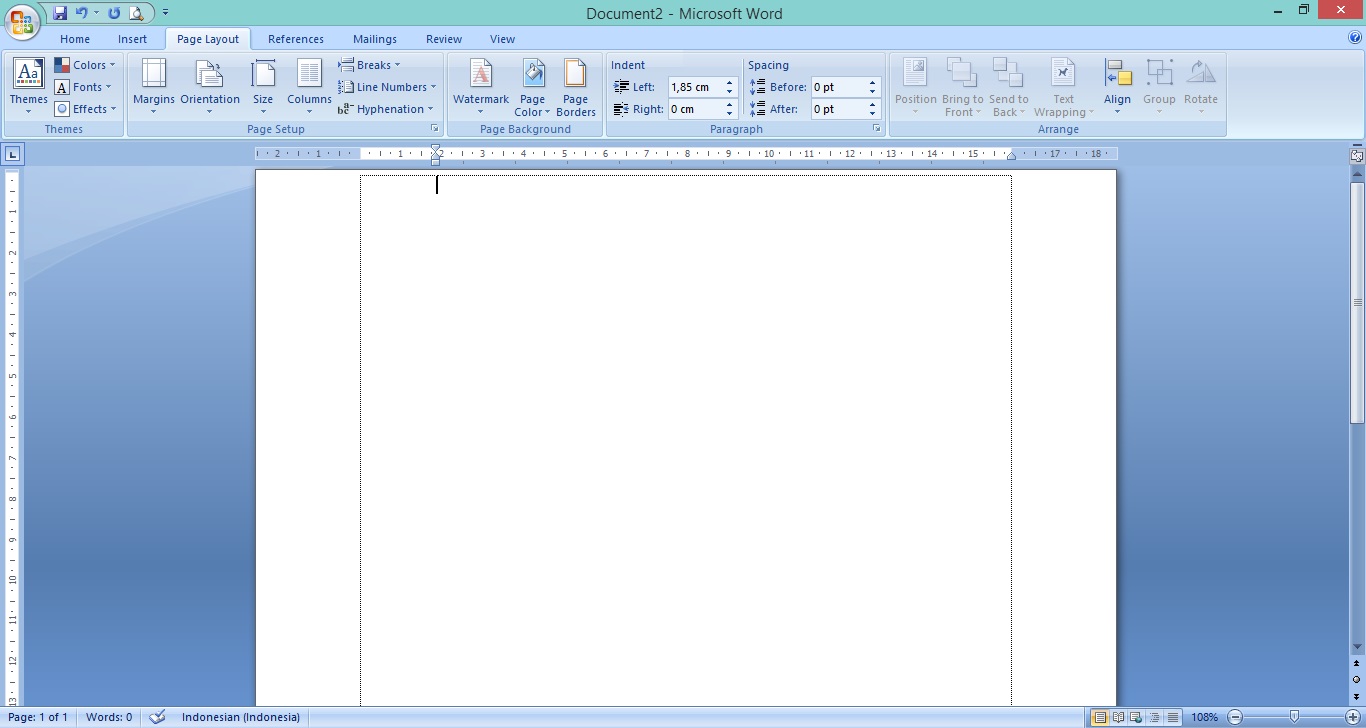Image resolution: width=1366 pixels, height=728 pixels.
Task: Open the Words: 0 count dialog
Action: tap(109, 717)
